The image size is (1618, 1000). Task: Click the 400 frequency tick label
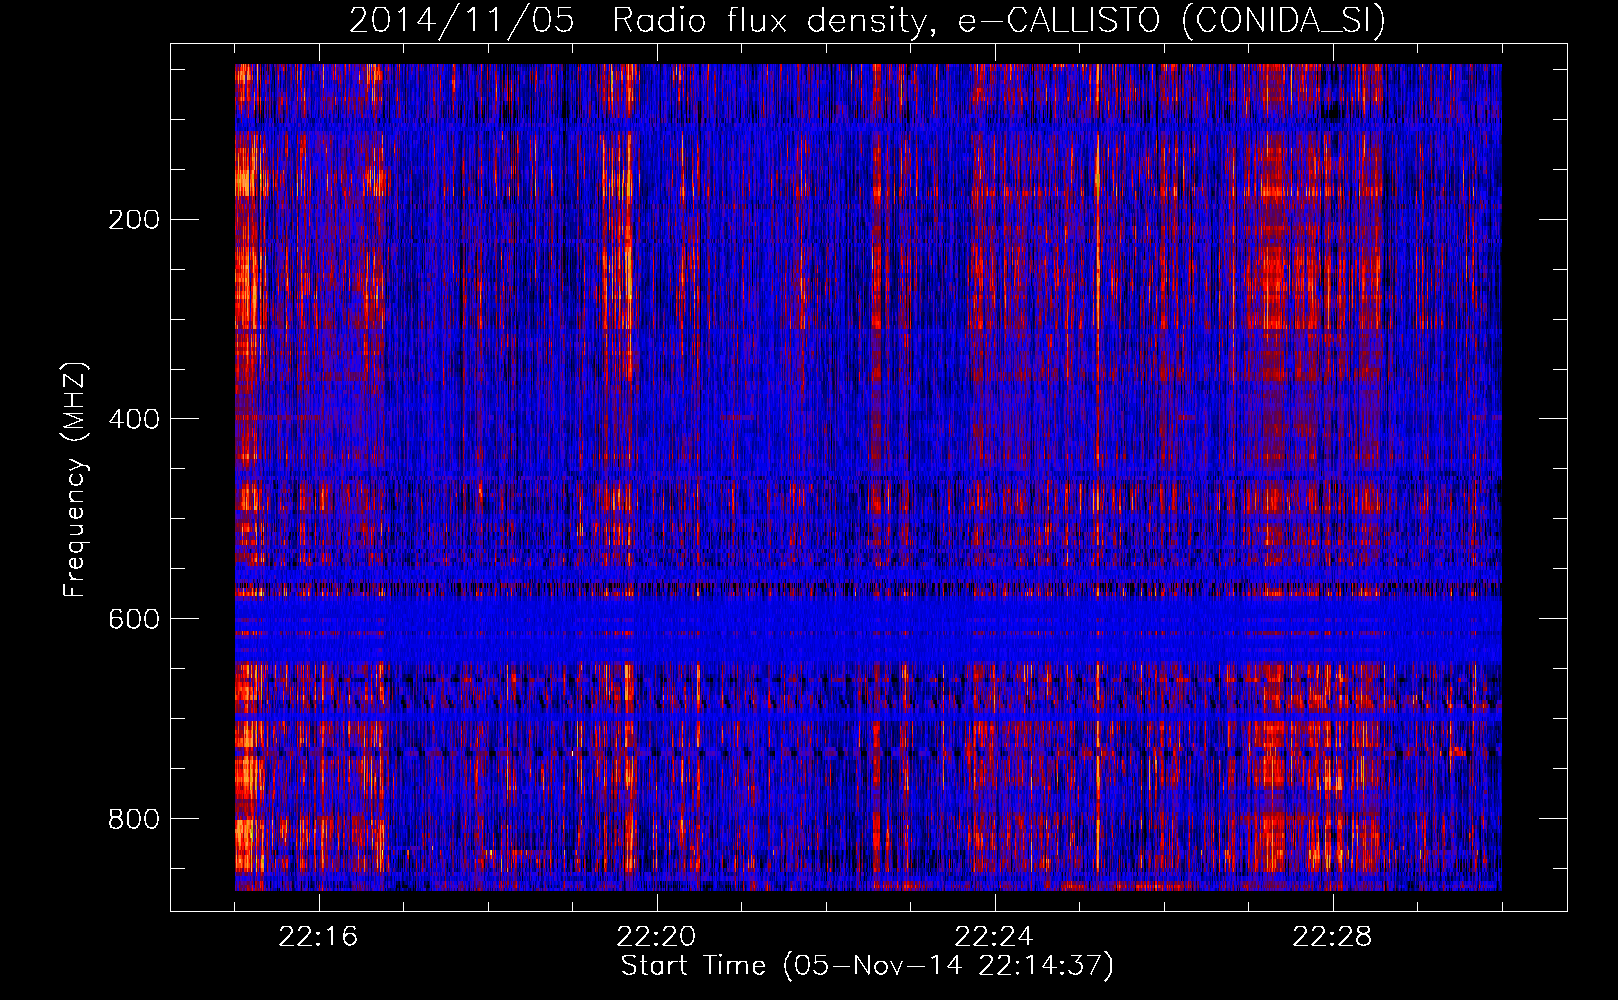[x=134, y=419]
